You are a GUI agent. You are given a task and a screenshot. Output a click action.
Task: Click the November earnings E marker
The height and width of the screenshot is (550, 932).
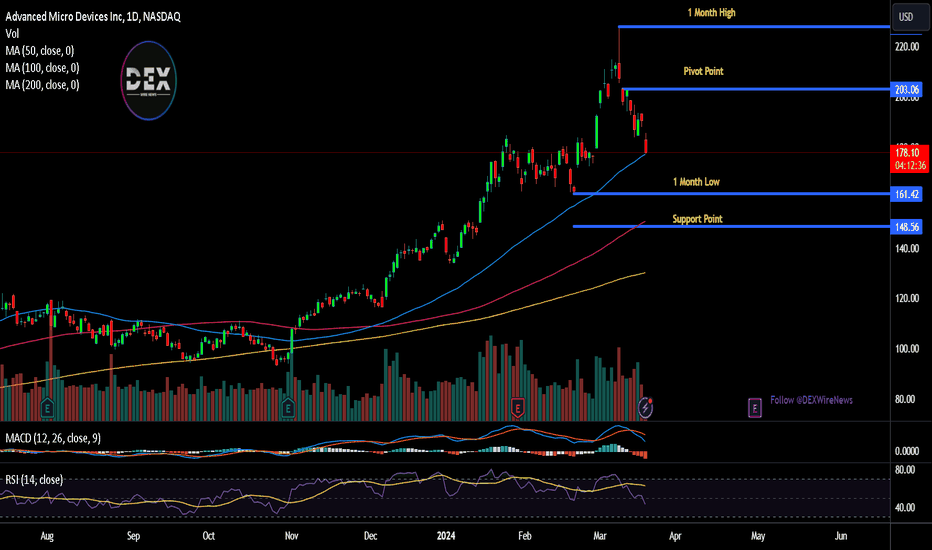click(288, 408)
